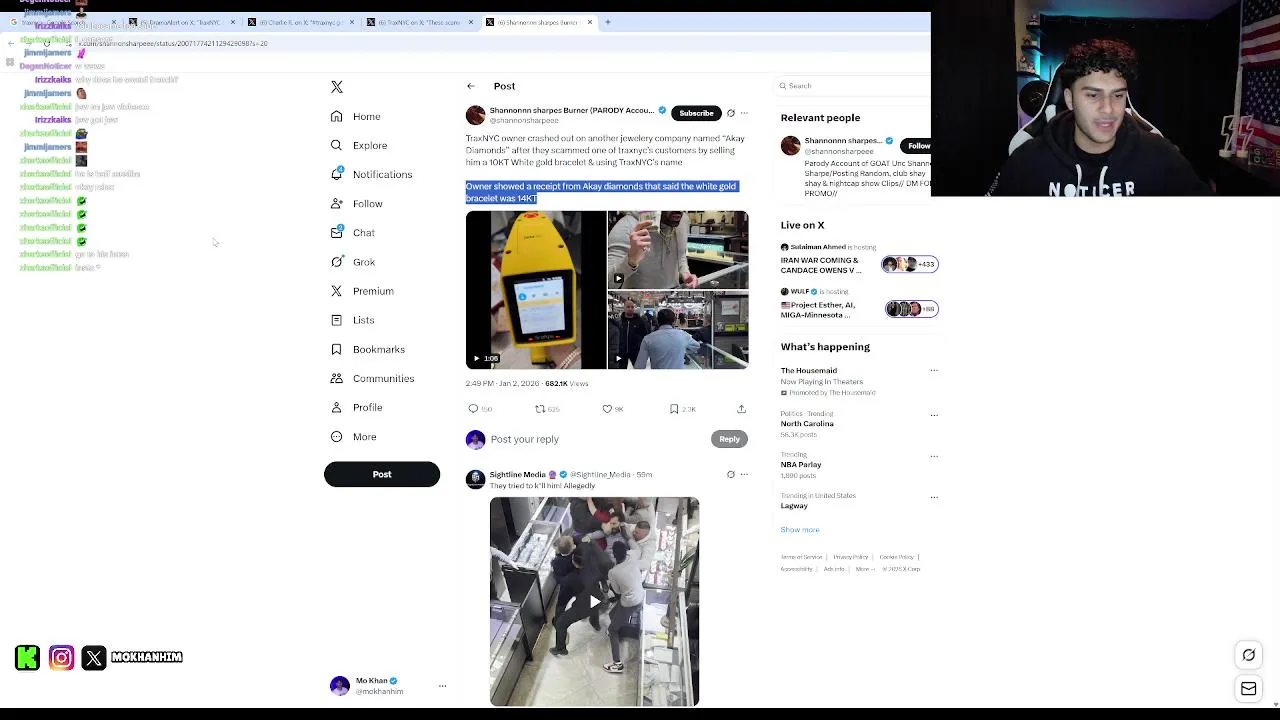
Task: Open Chat messages in the sidebar
Action: pos(353,233)
